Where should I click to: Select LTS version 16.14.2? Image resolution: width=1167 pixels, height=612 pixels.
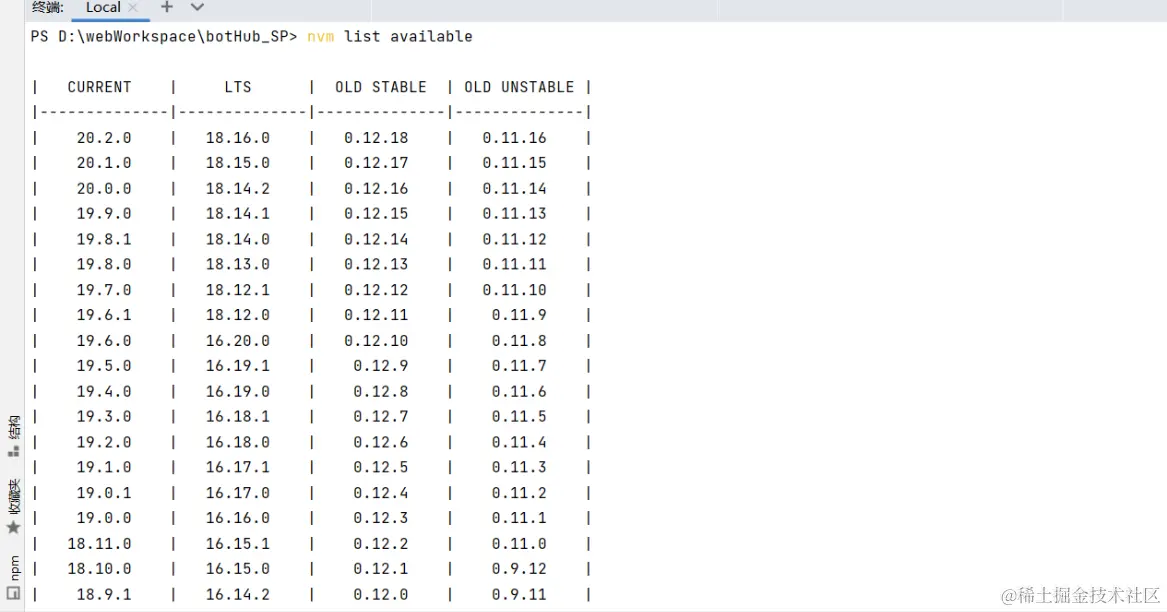(x=237, y=594)
